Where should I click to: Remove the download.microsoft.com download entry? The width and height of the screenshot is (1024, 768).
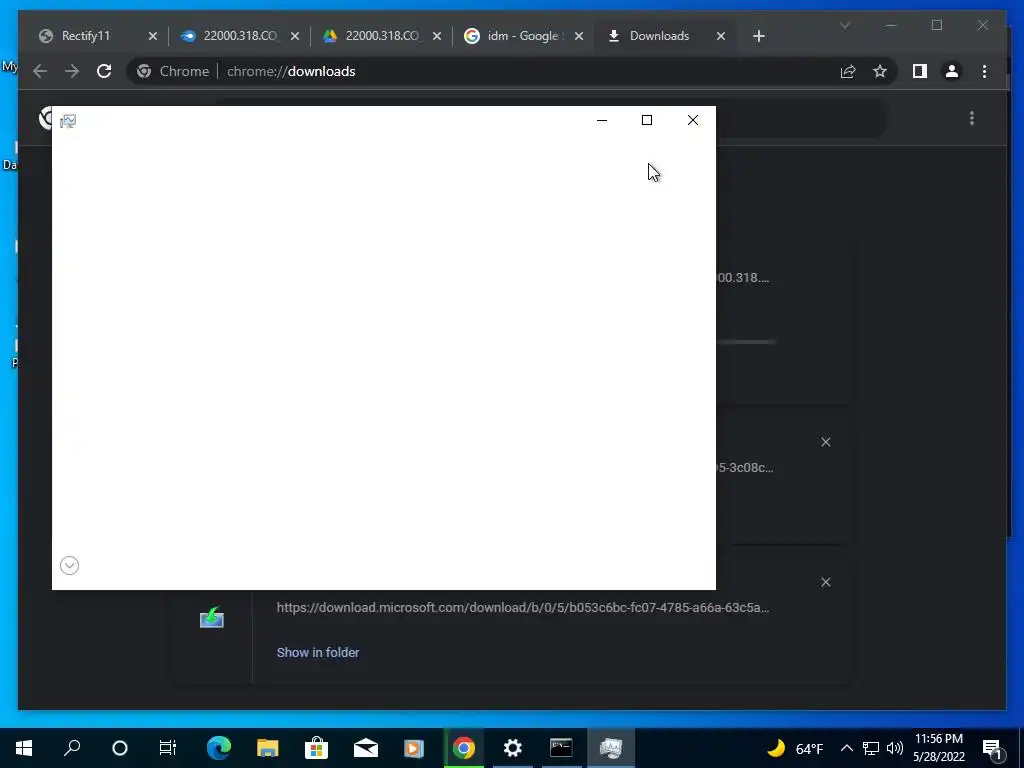tap(825, 582)
